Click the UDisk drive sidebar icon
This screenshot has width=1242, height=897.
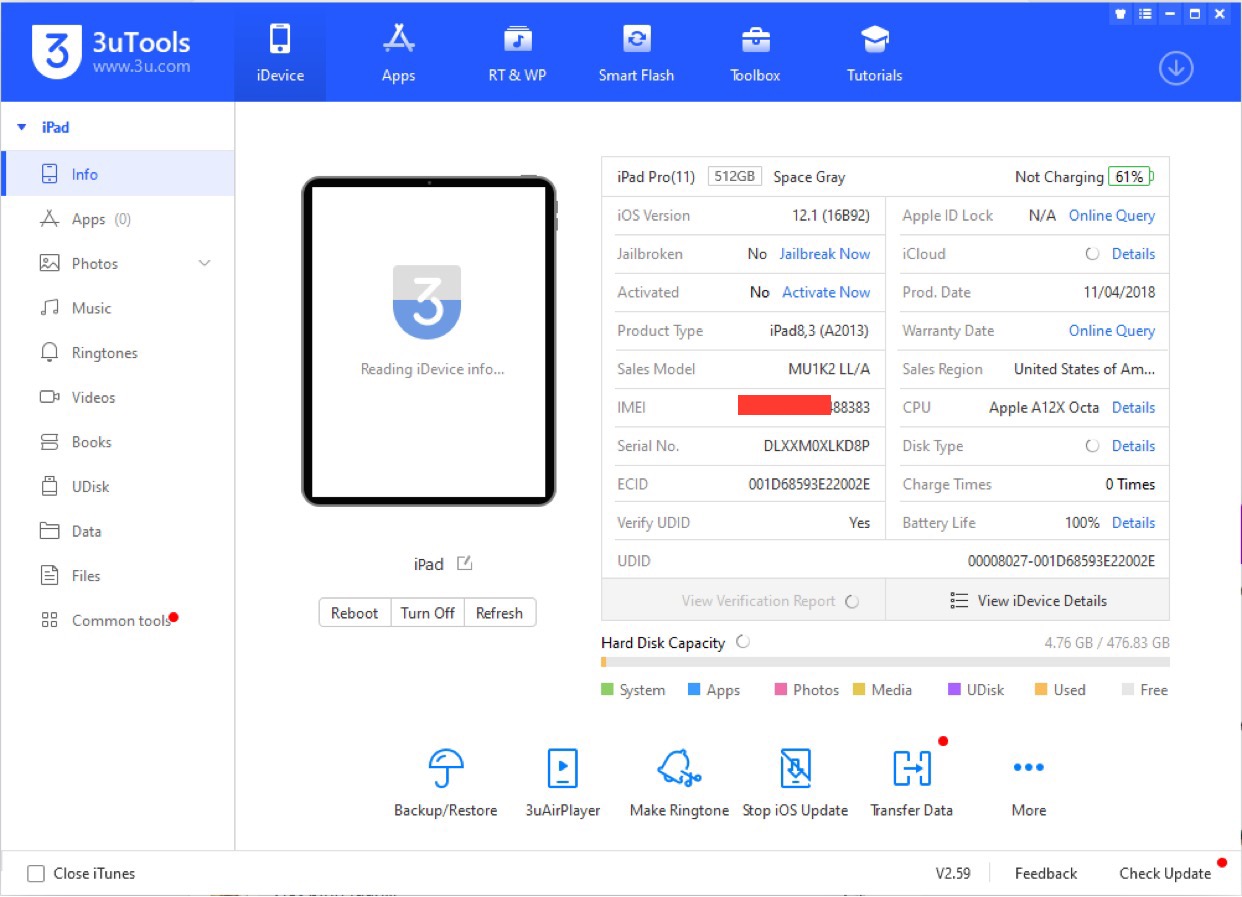click(x=49, y=486)
